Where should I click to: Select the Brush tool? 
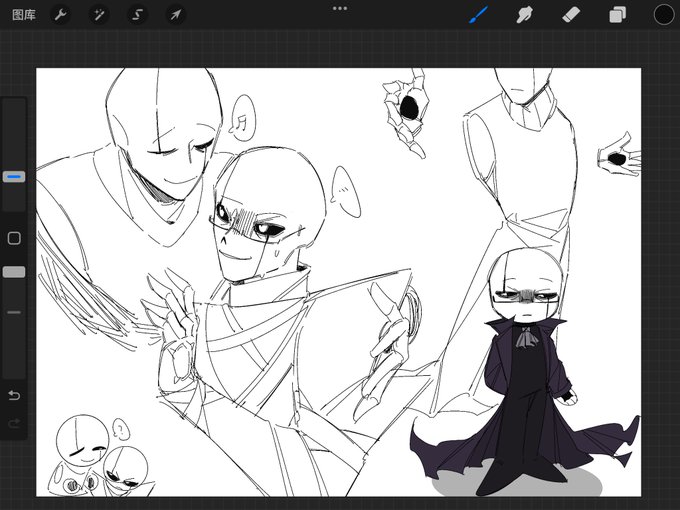[x=479, y=15]
